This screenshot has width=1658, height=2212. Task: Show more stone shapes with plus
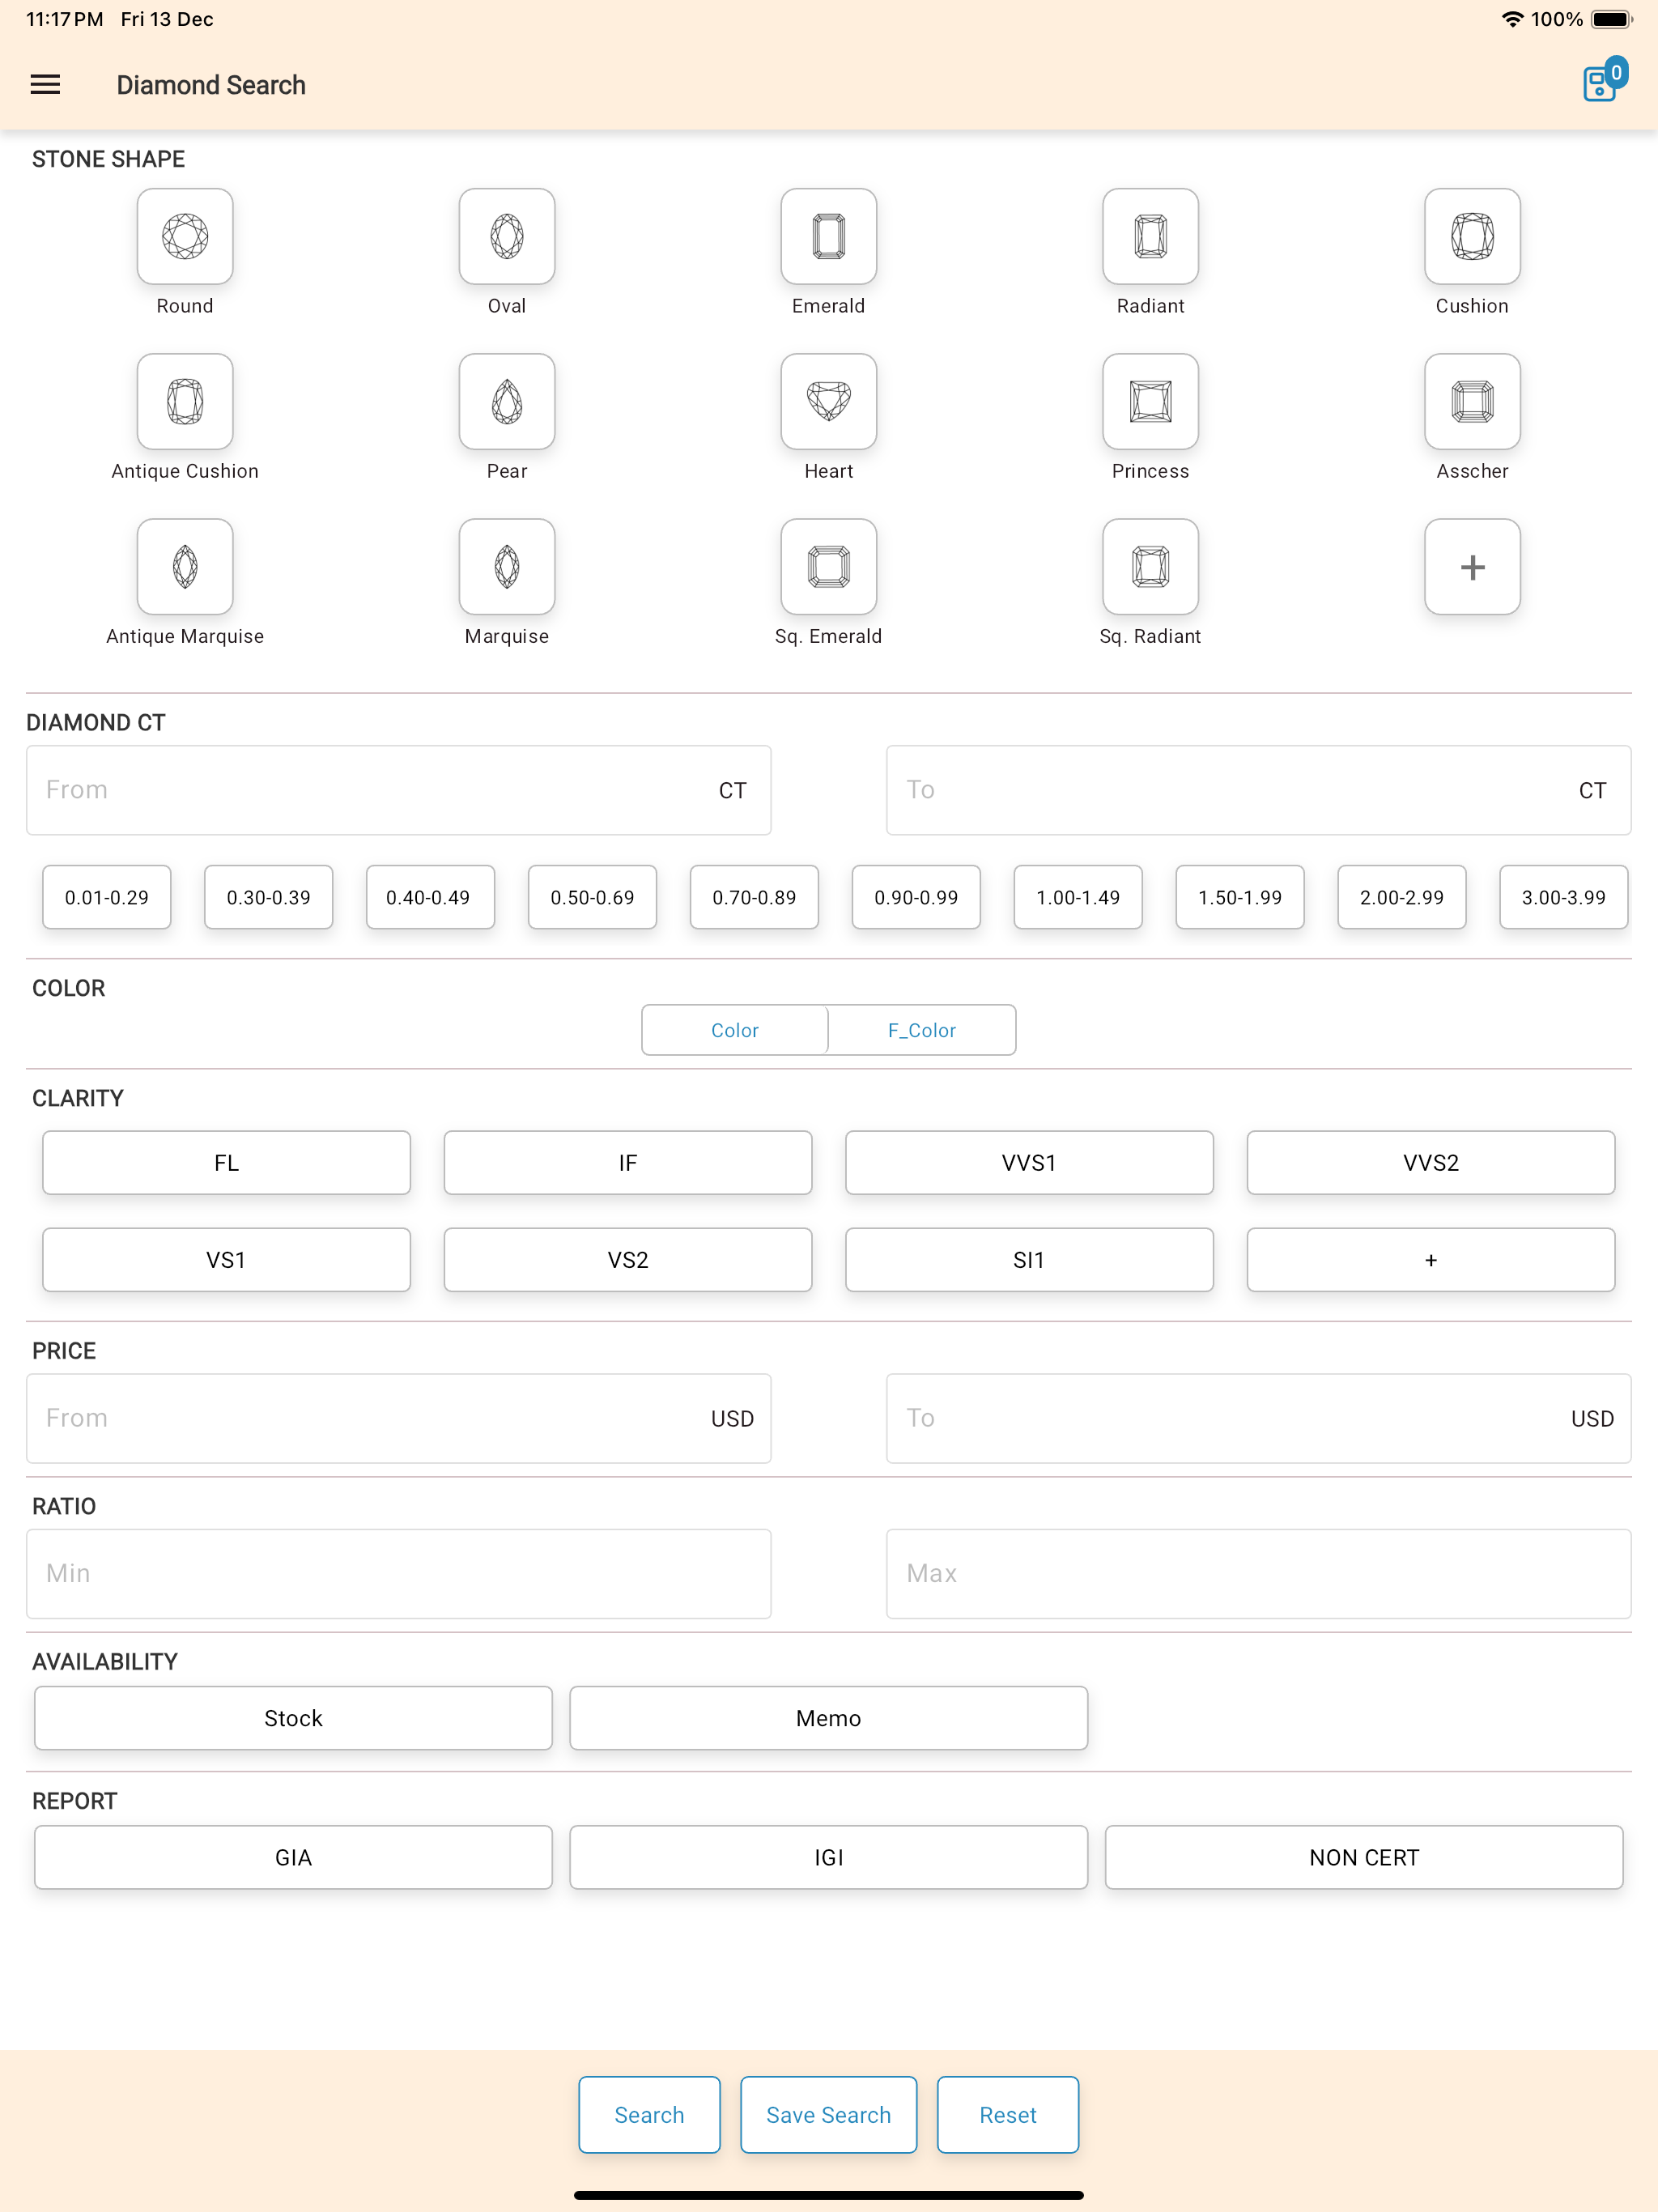(1473, 567)
